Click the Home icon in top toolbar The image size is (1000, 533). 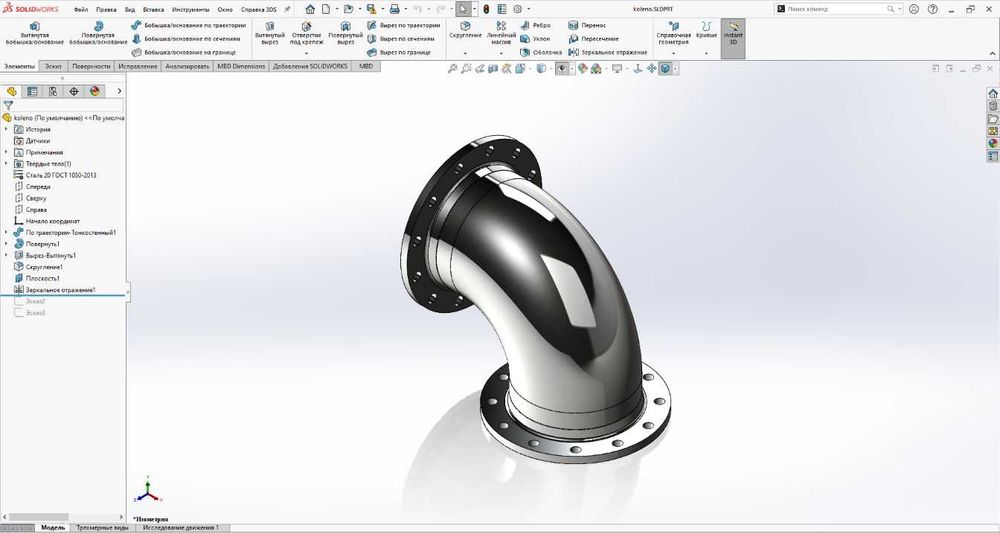310,9
